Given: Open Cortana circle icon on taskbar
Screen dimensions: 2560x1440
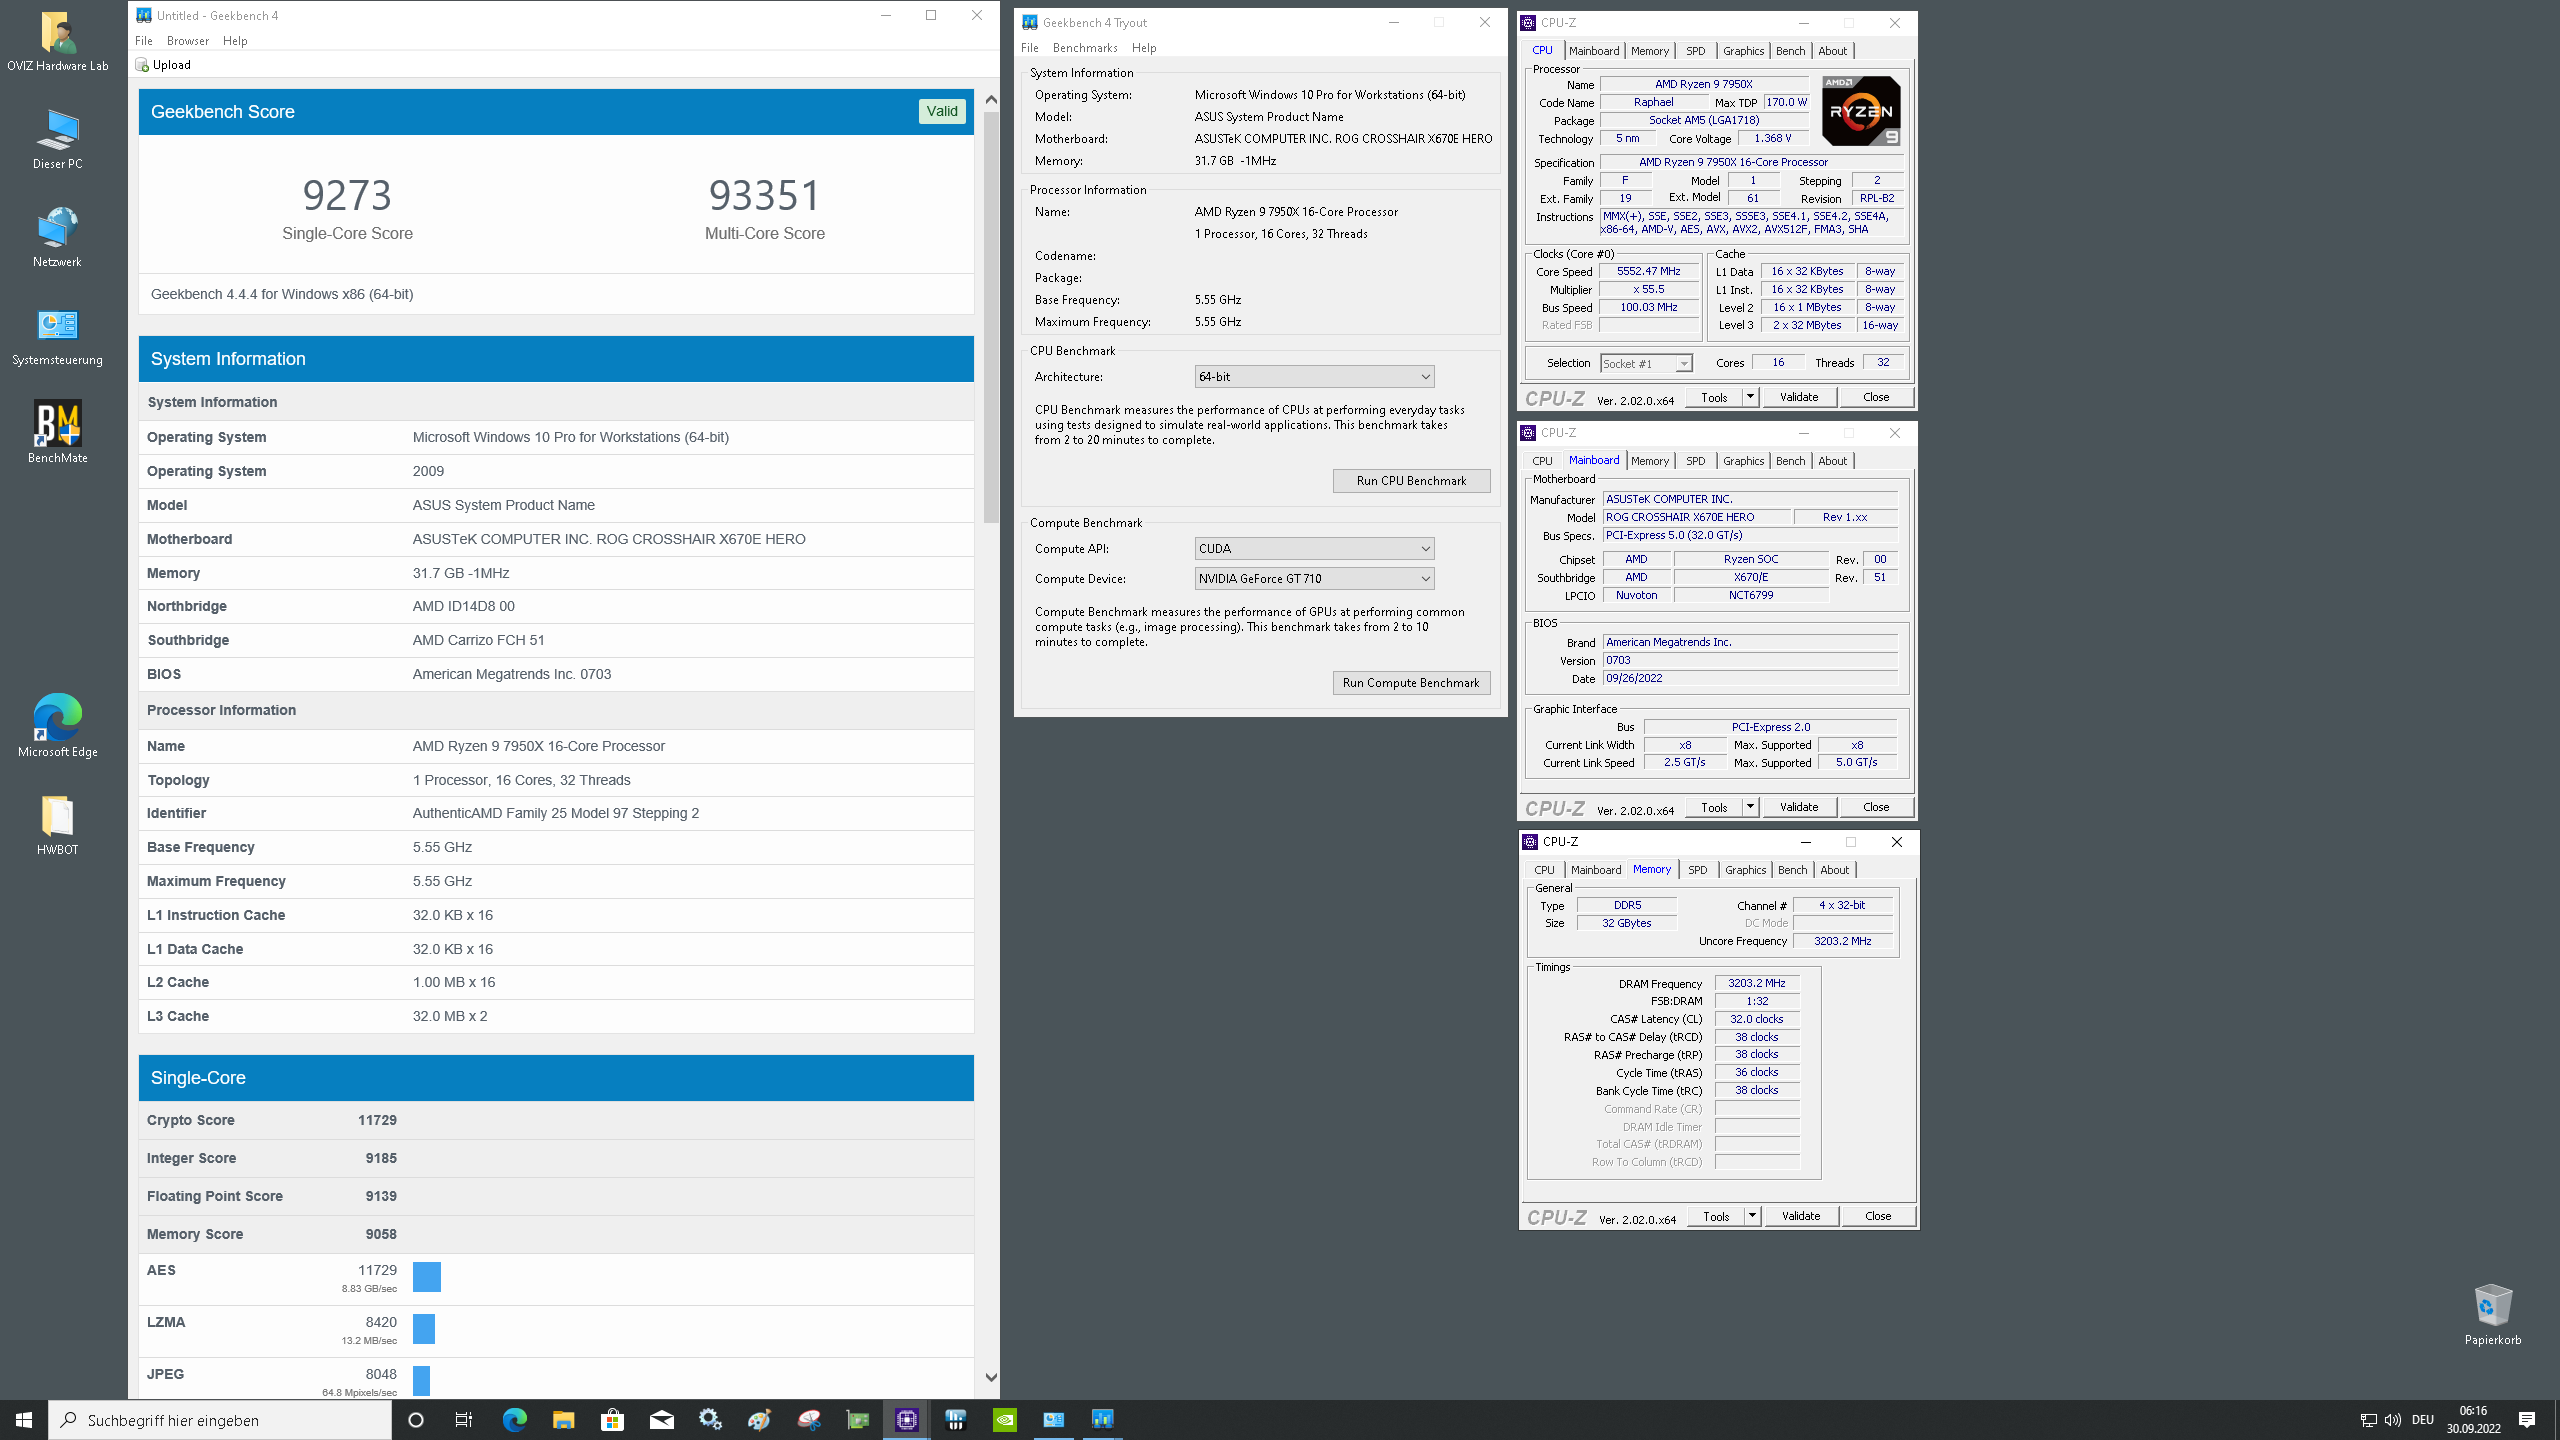Looking at the screenshot, I should coord(416,1420).
